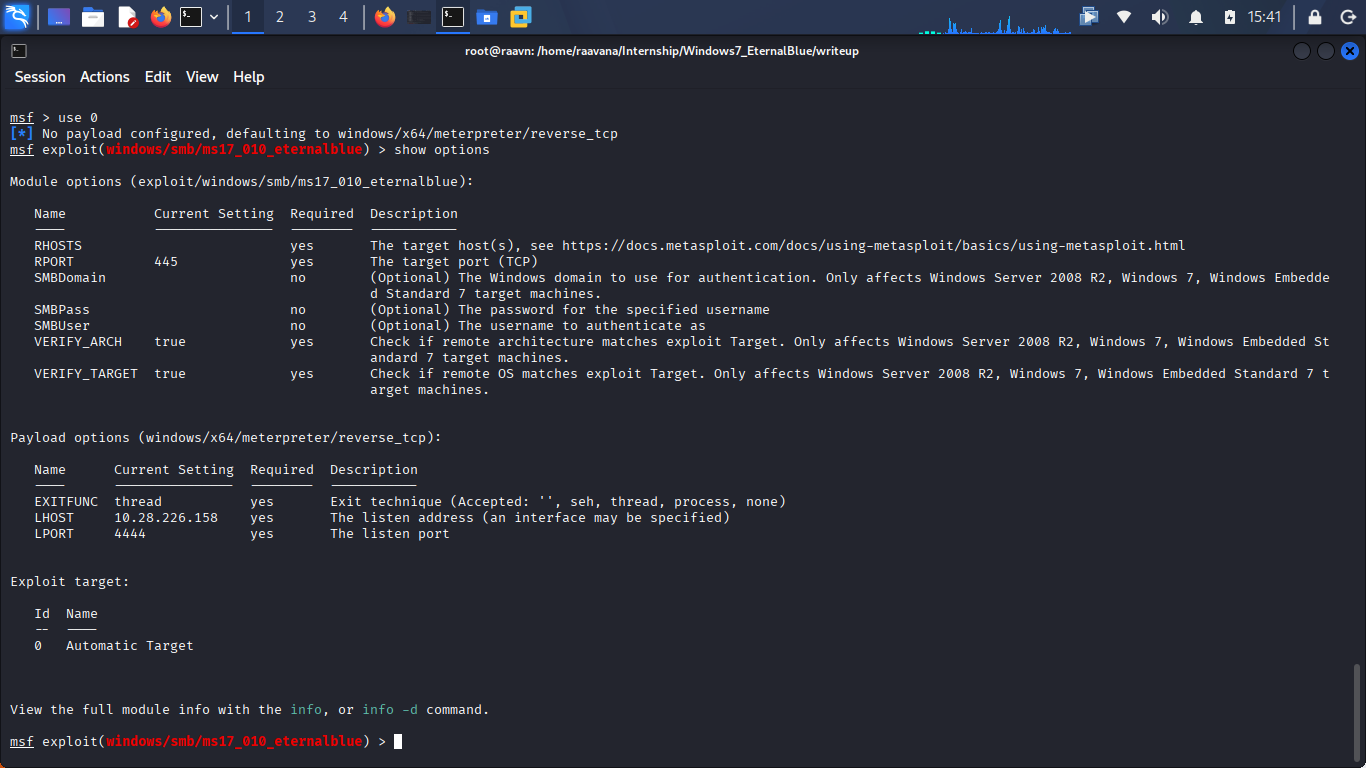Open the log out session icon
The height and width of the screenshot is (768, 1366).
point(1346,17)
